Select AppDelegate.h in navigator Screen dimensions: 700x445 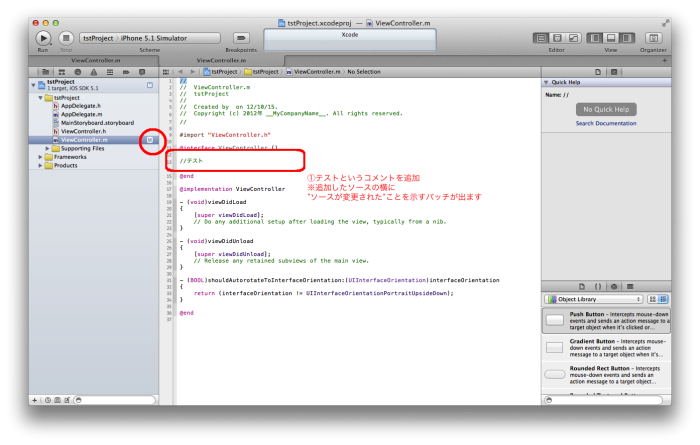click(x=94, y=106)
